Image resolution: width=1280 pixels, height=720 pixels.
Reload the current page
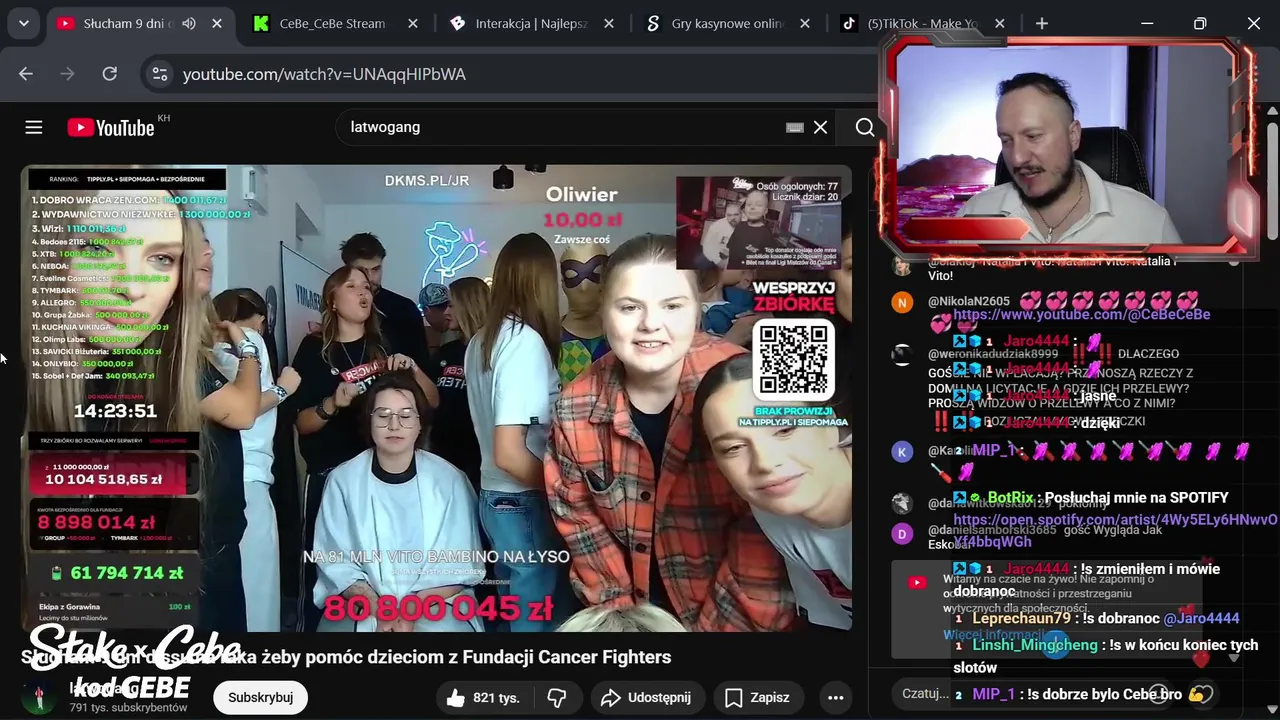click(x=110, y=74)
